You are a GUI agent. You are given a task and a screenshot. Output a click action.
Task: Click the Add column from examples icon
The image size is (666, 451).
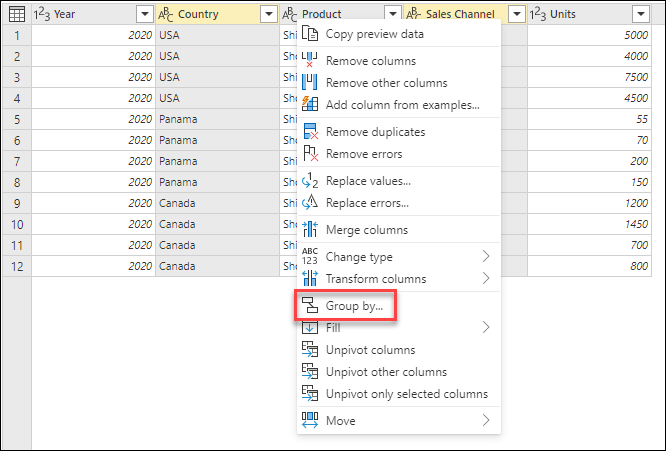point(310,104)
